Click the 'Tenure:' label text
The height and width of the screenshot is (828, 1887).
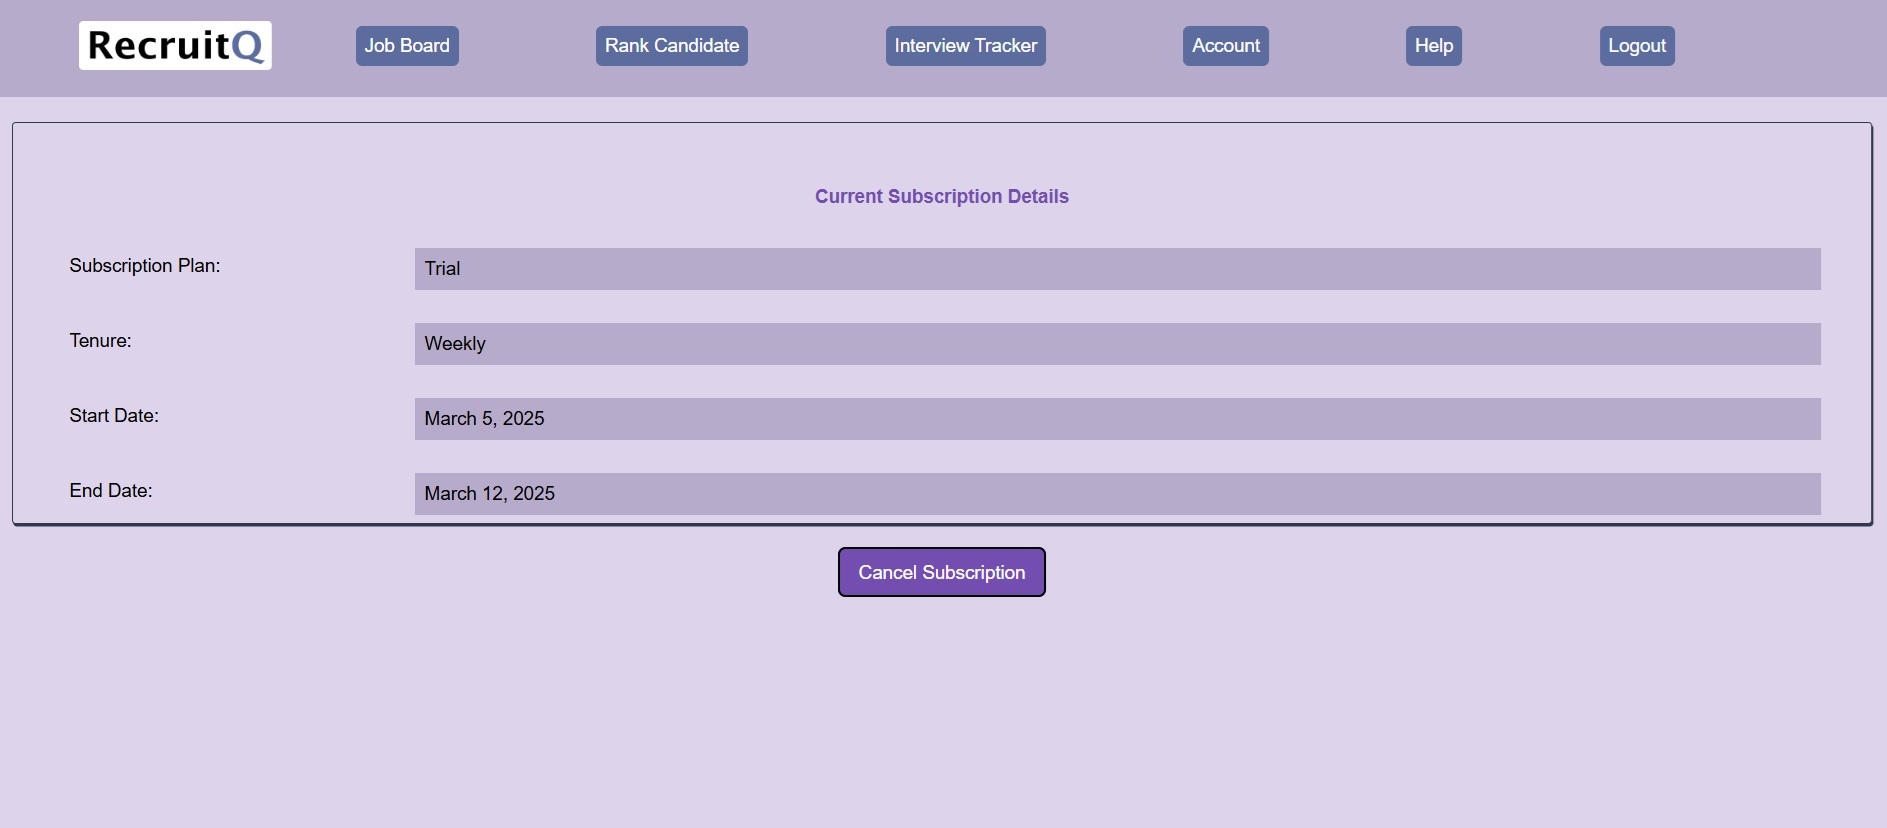(x=100, y=341)
